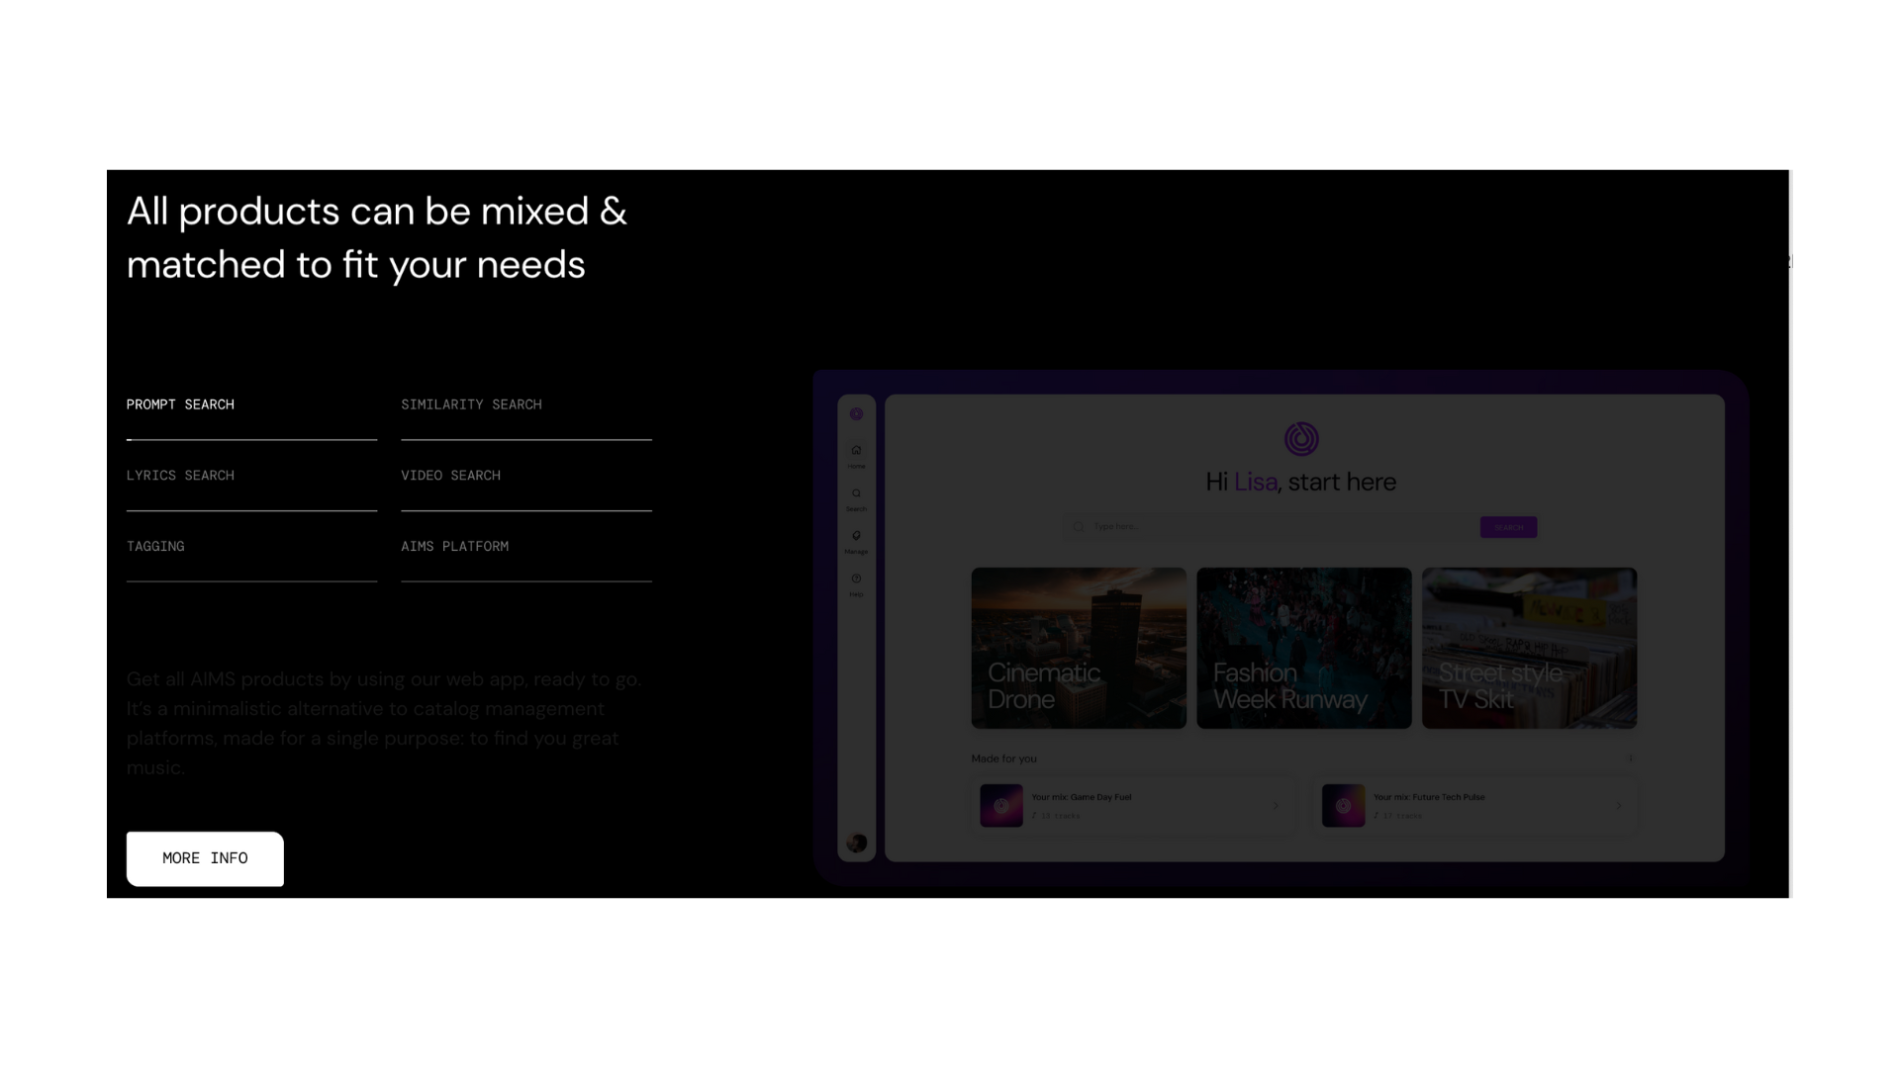Click the user avatar at sidebar bottom
This screenshot has width=1900, height=1068.
(x=857, y=843)
